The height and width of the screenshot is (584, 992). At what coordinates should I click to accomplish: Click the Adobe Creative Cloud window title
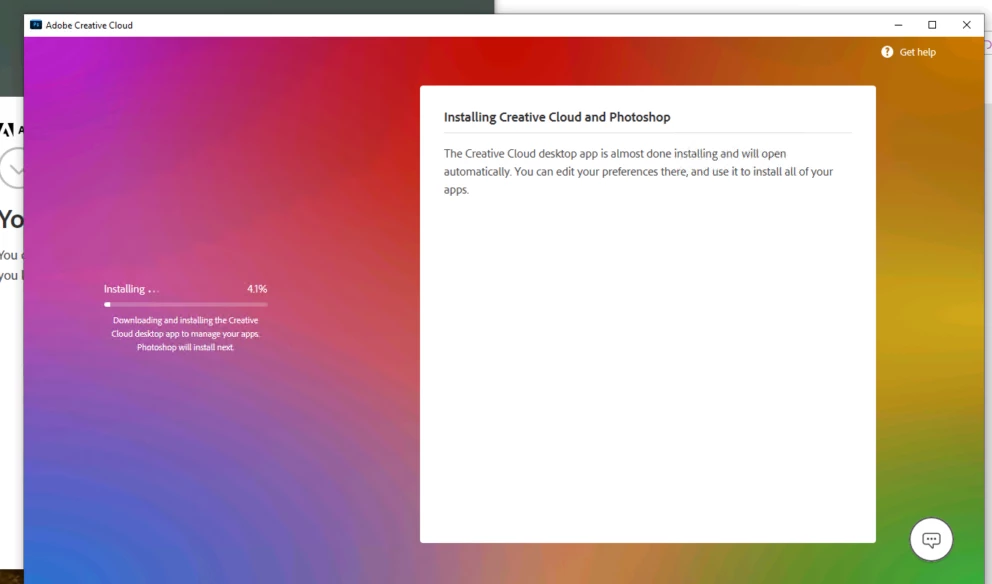coord(89,25)
